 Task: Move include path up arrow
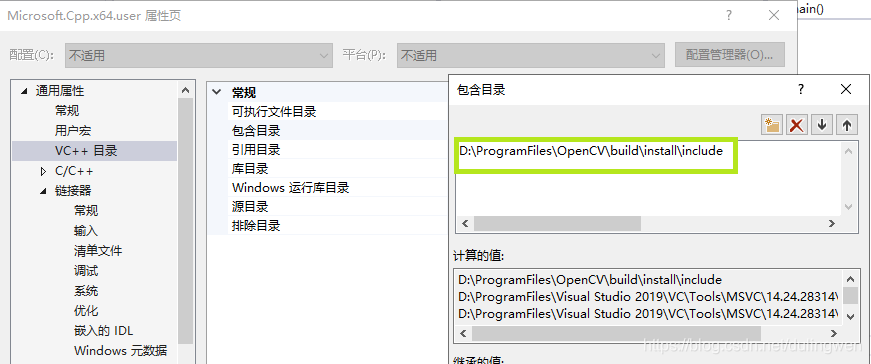tap(847, 125)
